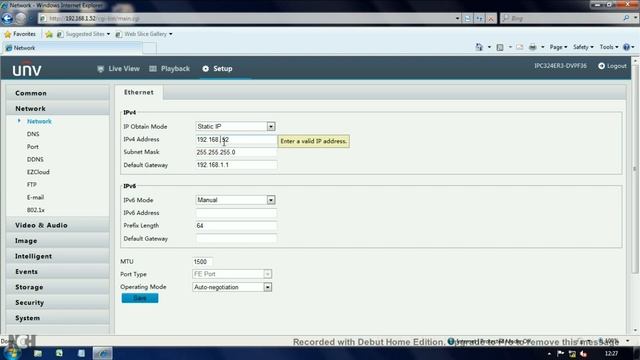The image size is (640, 360).
Task: Click the Add to Favorites Bar icon
Action: [49, 34]
